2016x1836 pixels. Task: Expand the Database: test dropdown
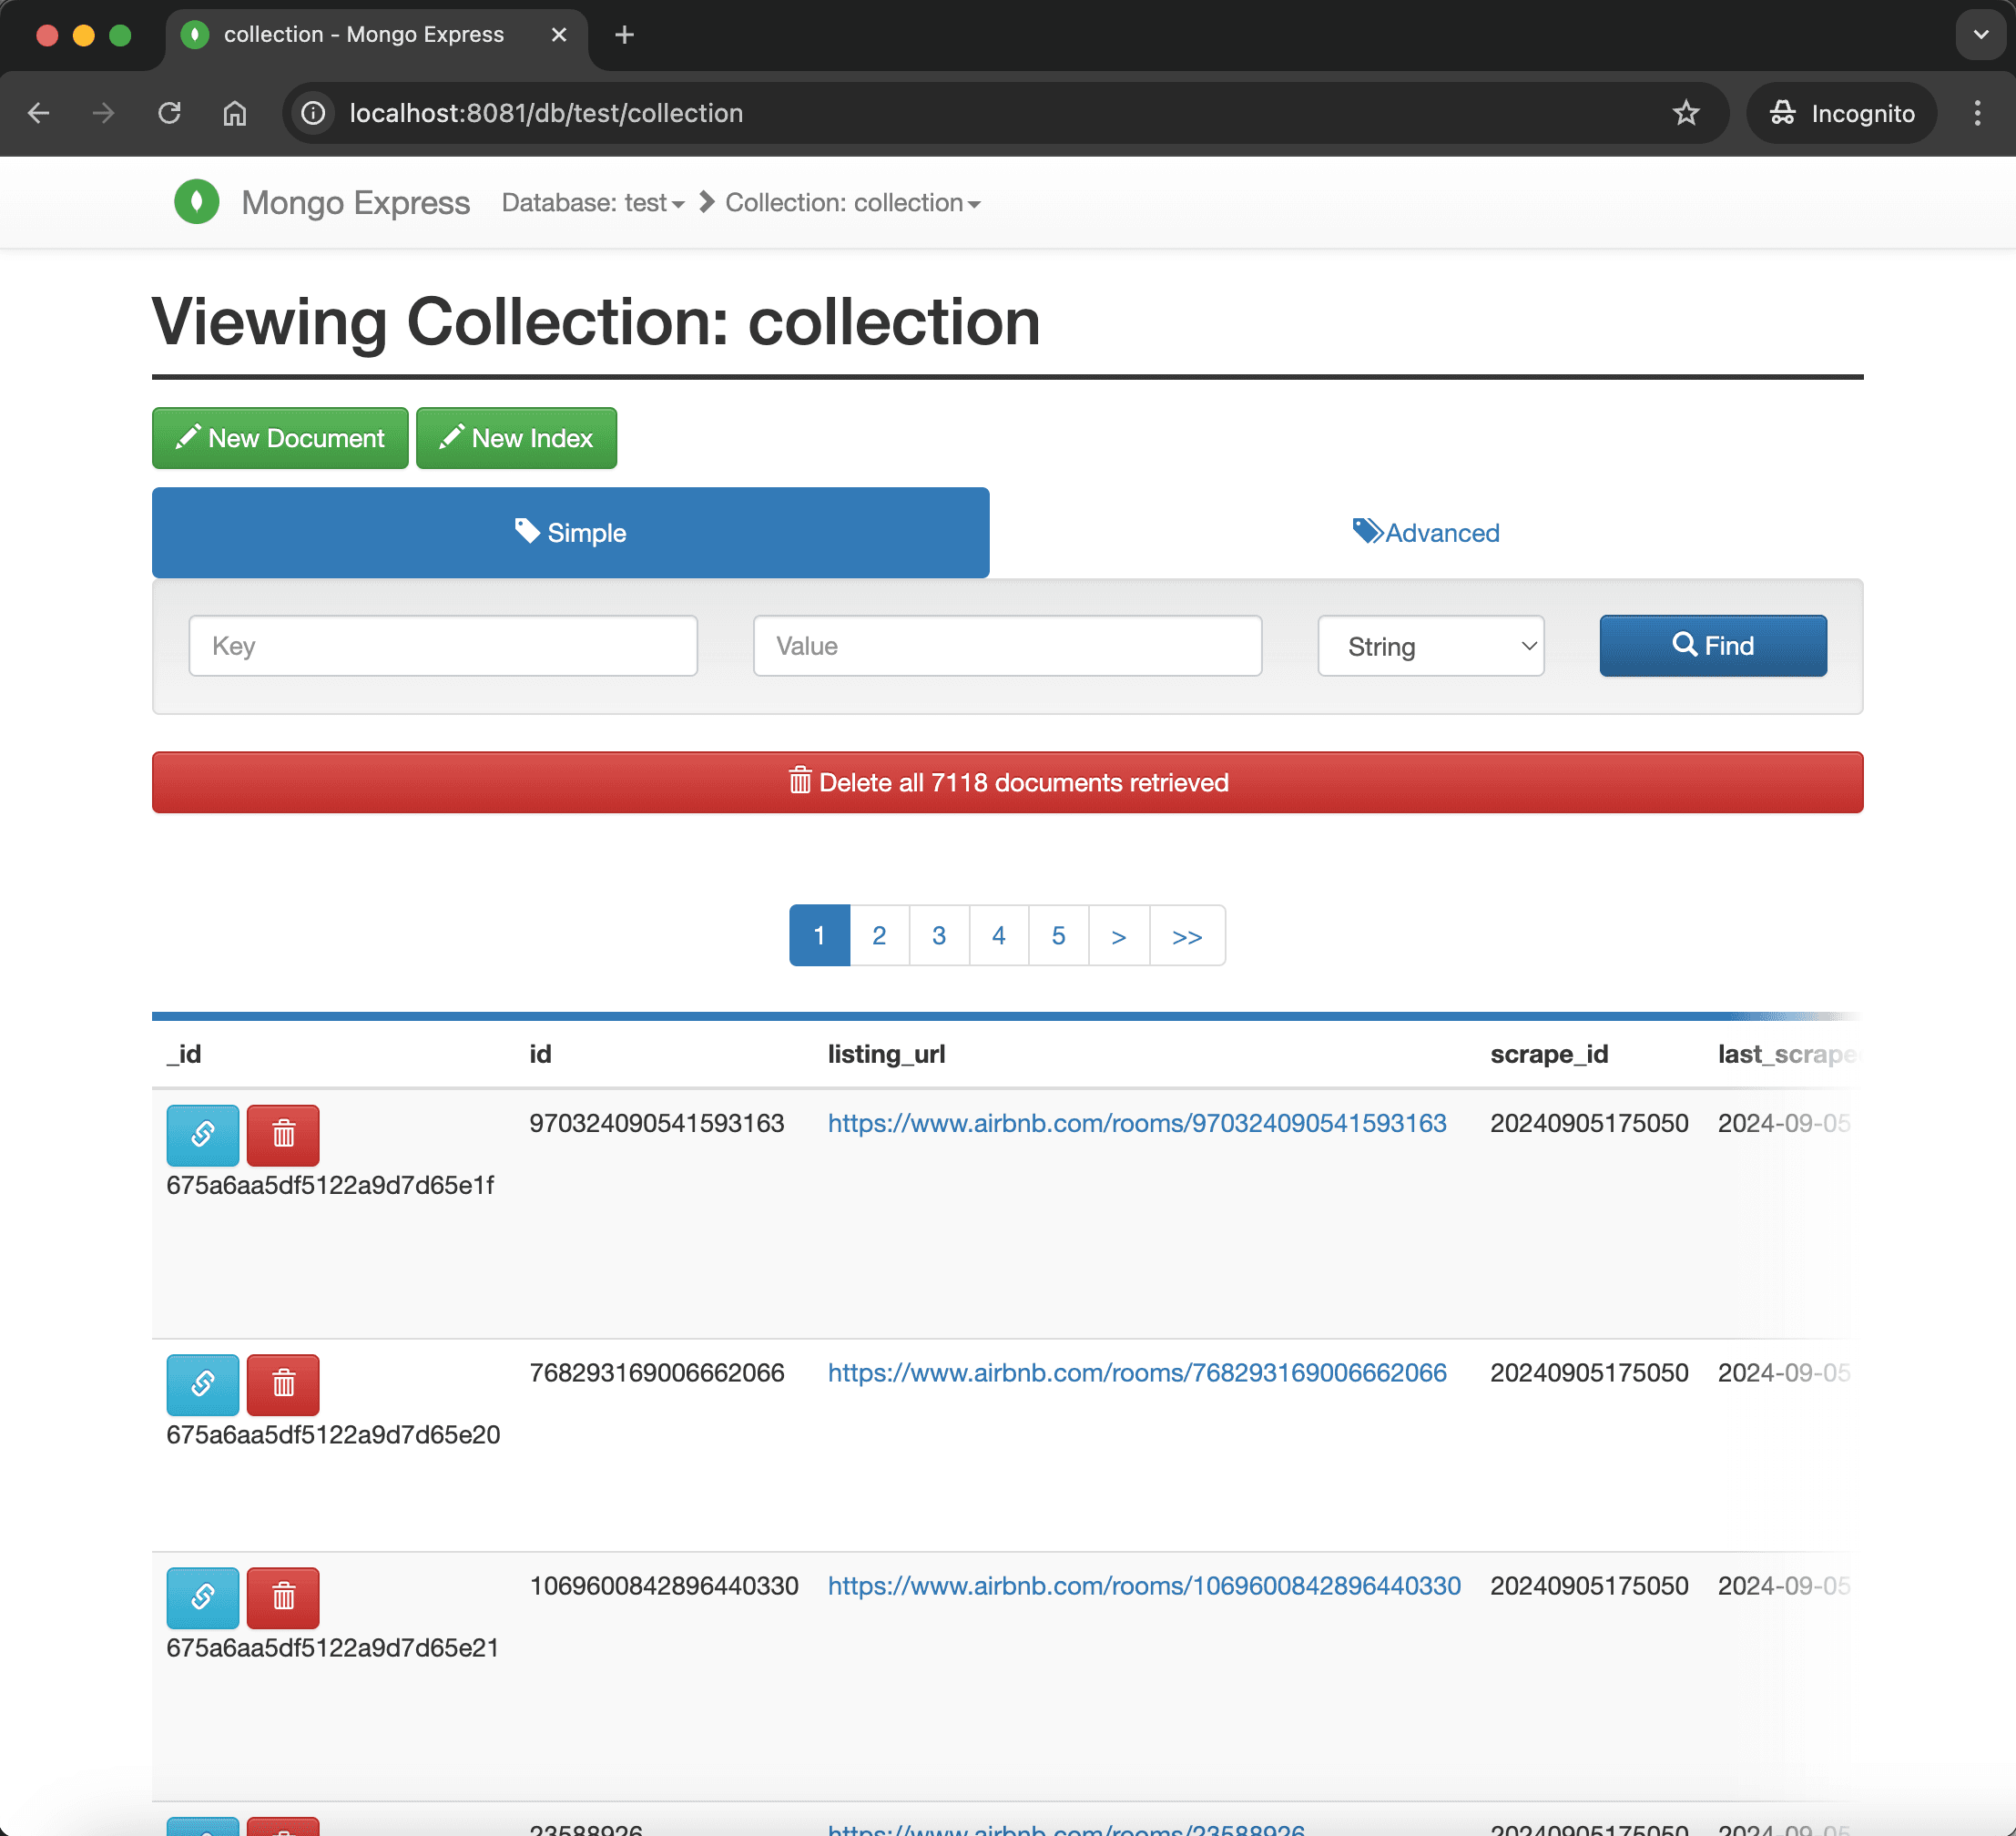593,203
